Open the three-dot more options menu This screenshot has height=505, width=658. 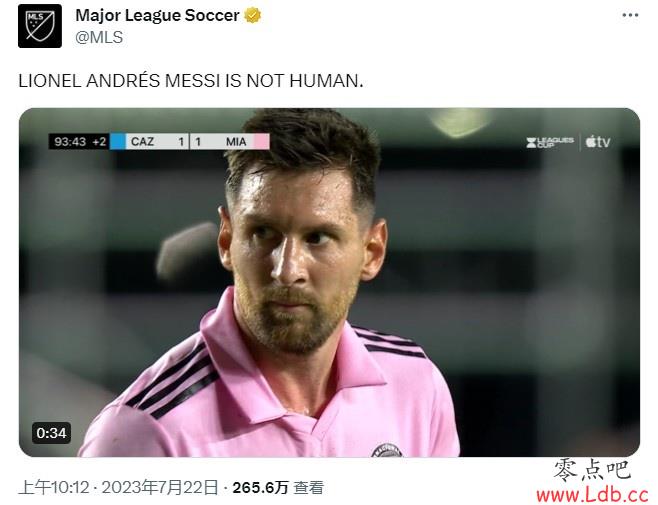[x=630, y=16]
